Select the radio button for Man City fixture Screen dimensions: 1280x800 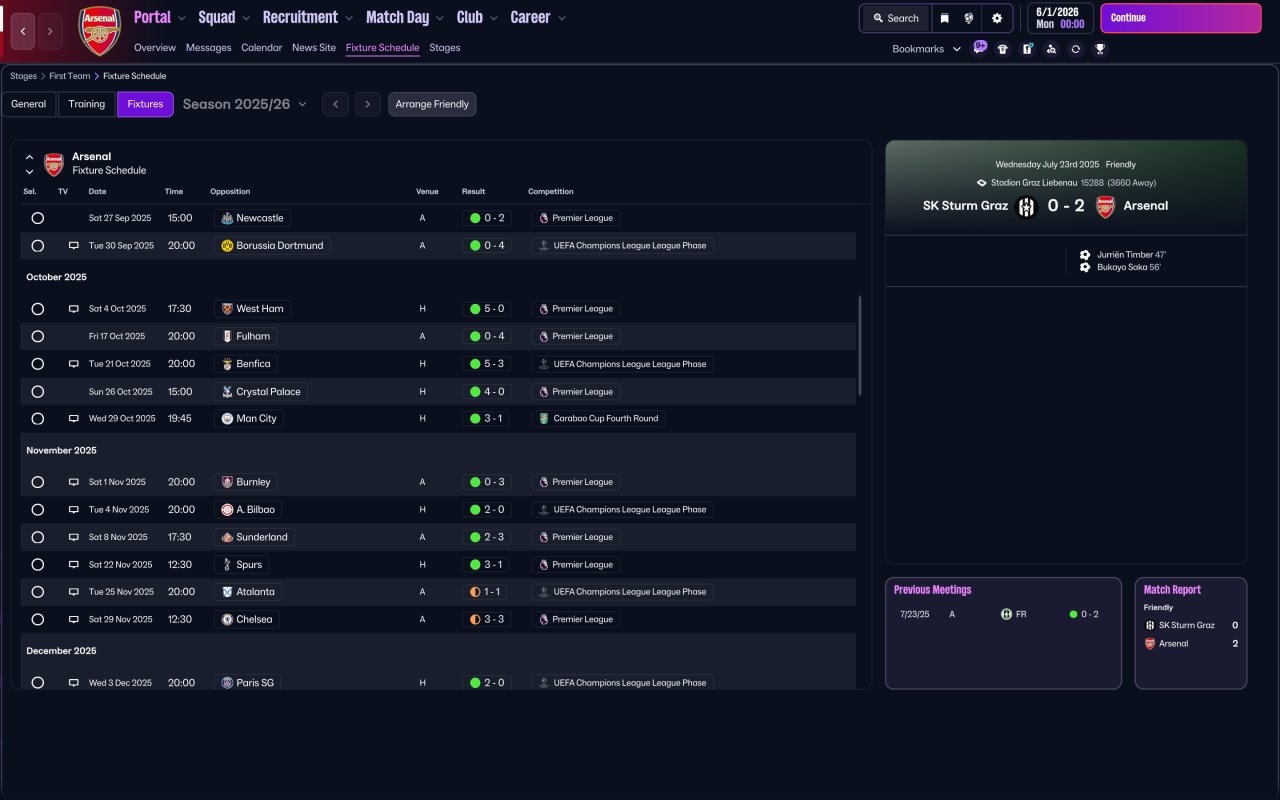[x=37, y=419]
